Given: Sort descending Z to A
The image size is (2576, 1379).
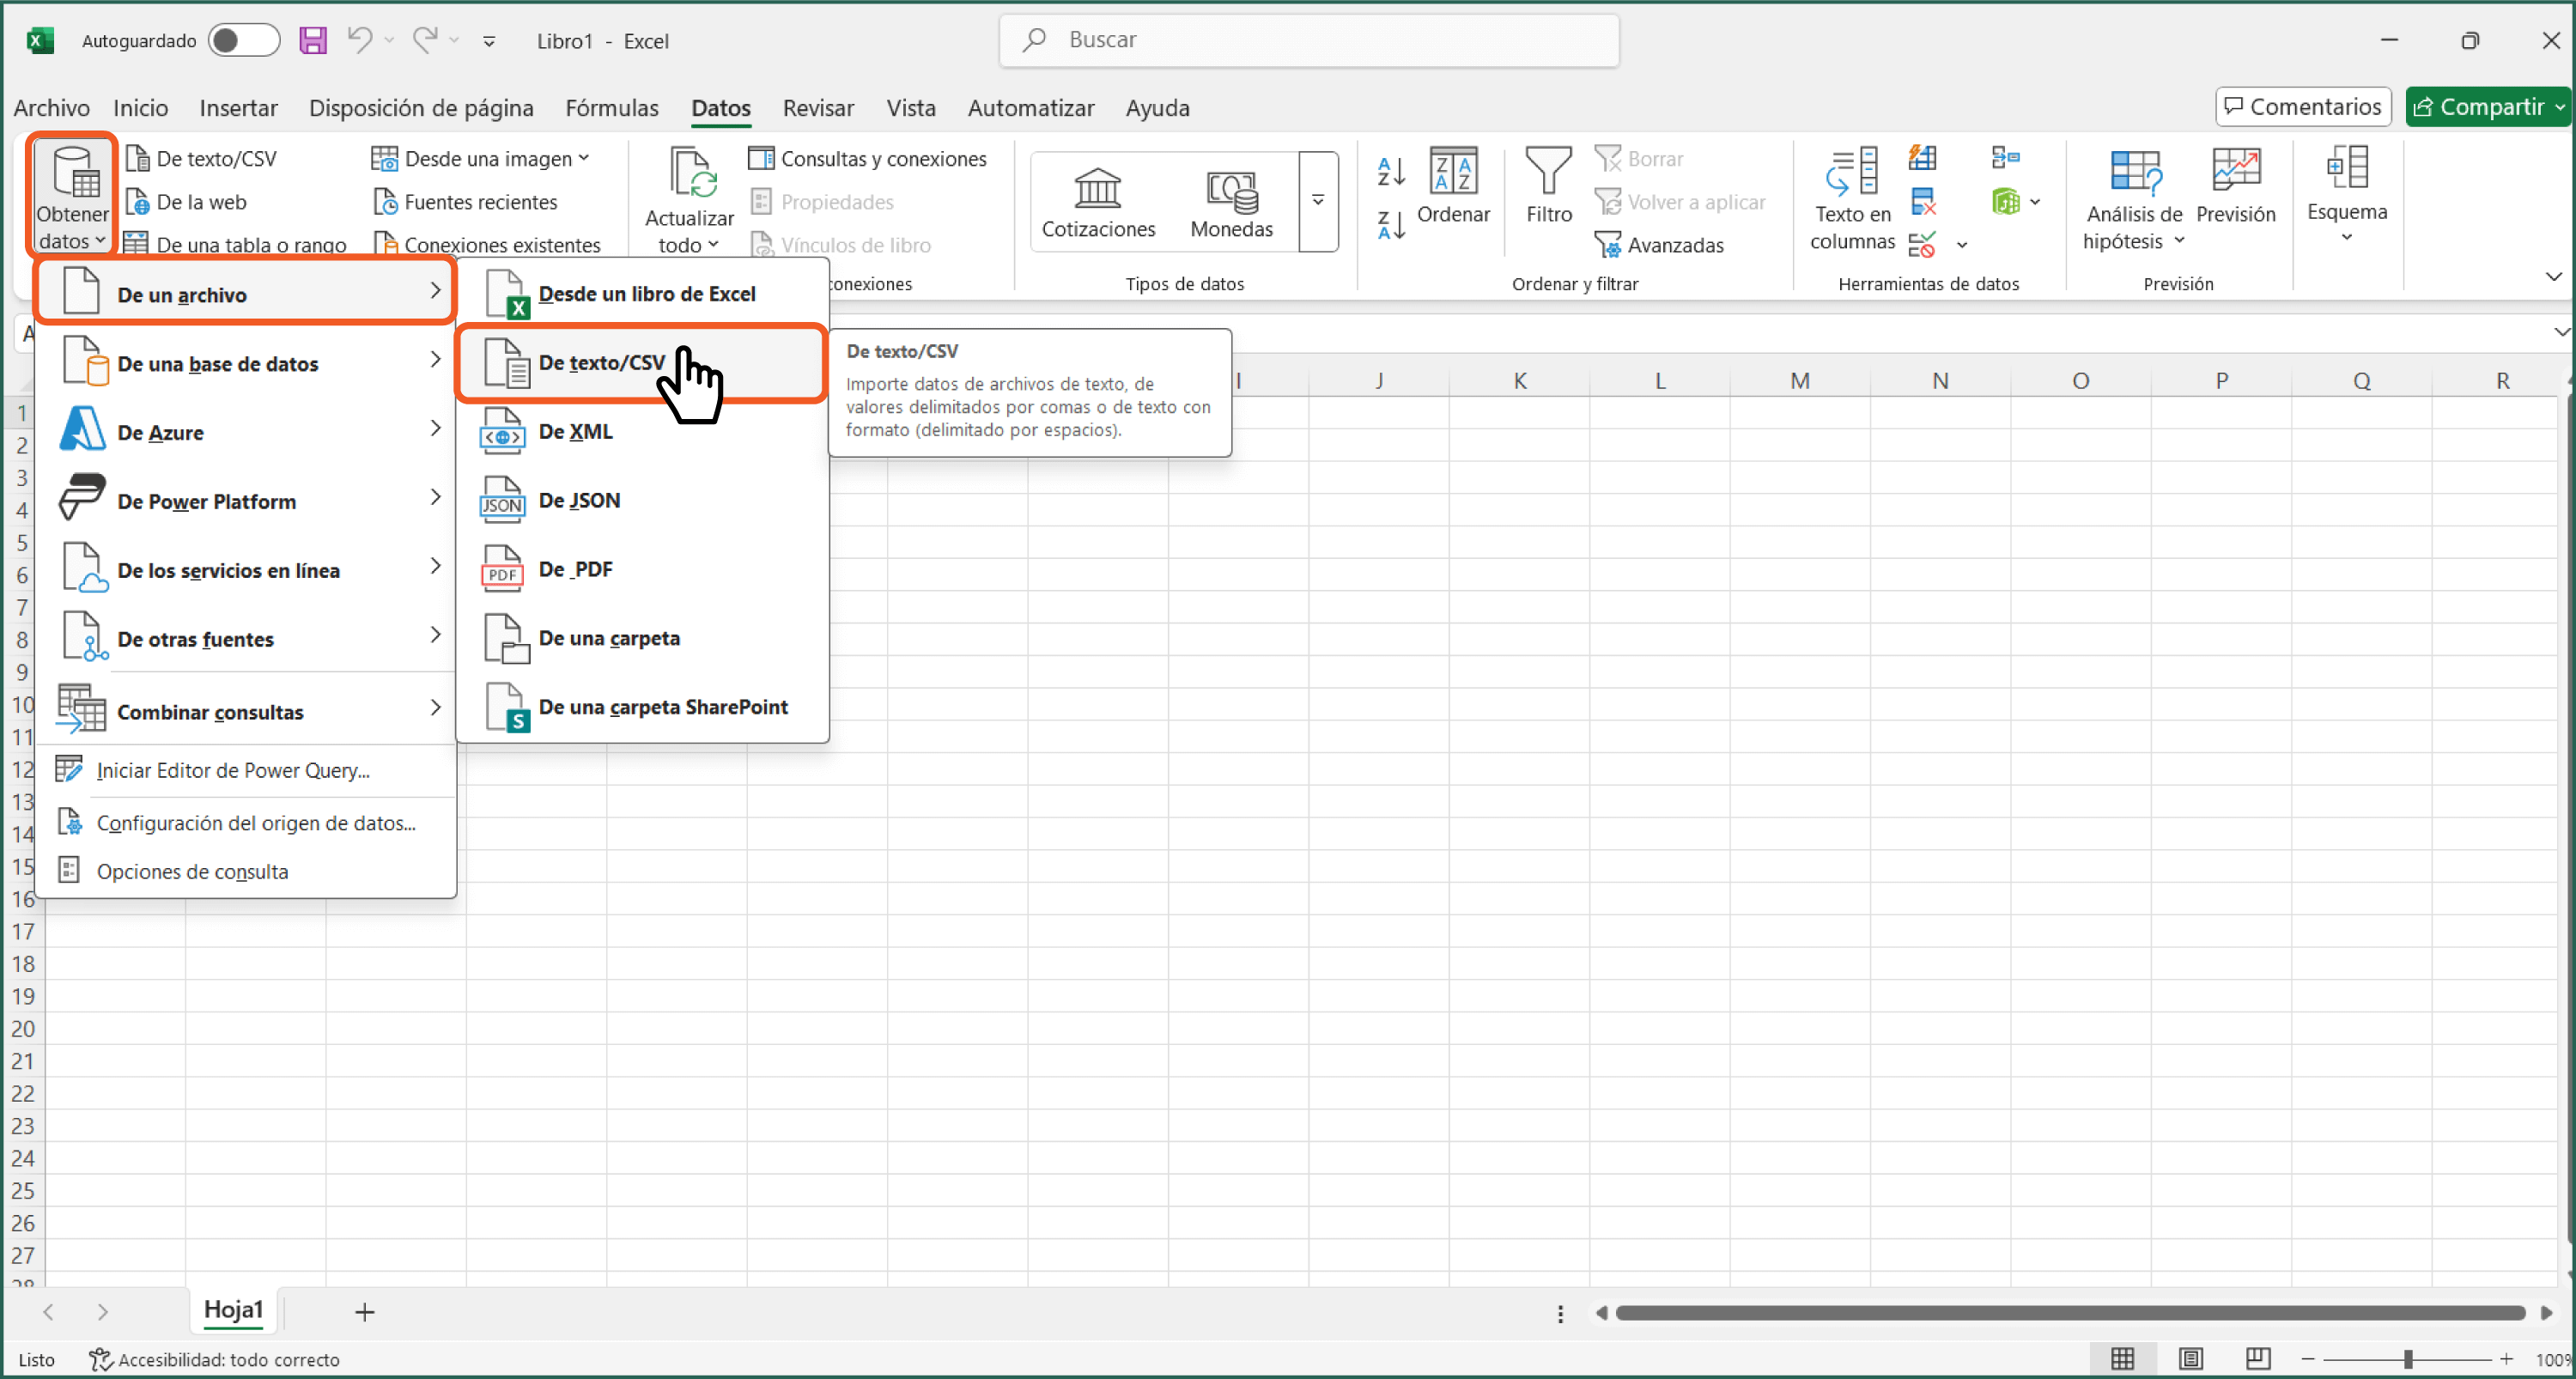Looking at the screenshot, I should click(1391, 225).
